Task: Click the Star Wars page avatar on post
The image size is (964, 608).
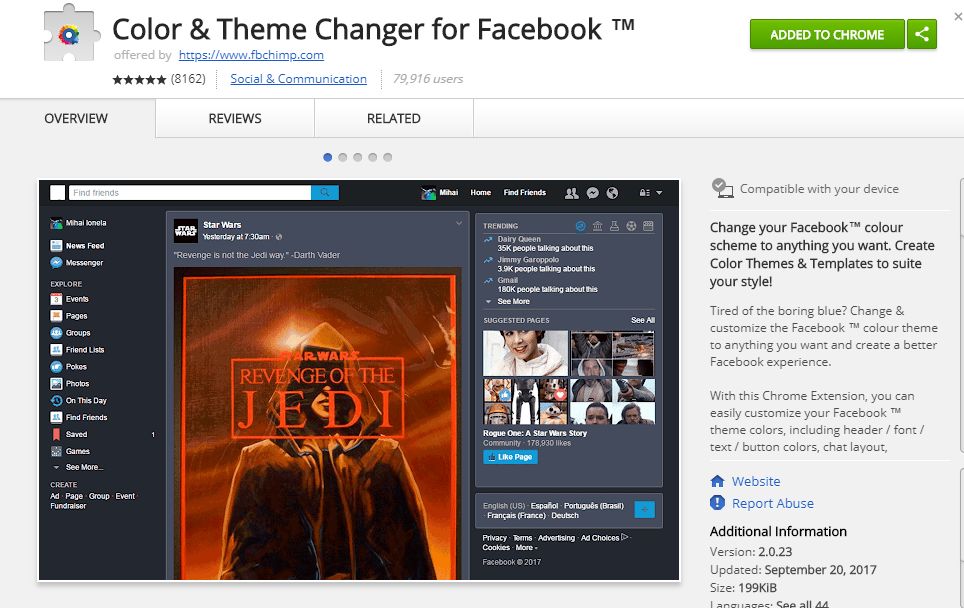Action: [186, 231]
